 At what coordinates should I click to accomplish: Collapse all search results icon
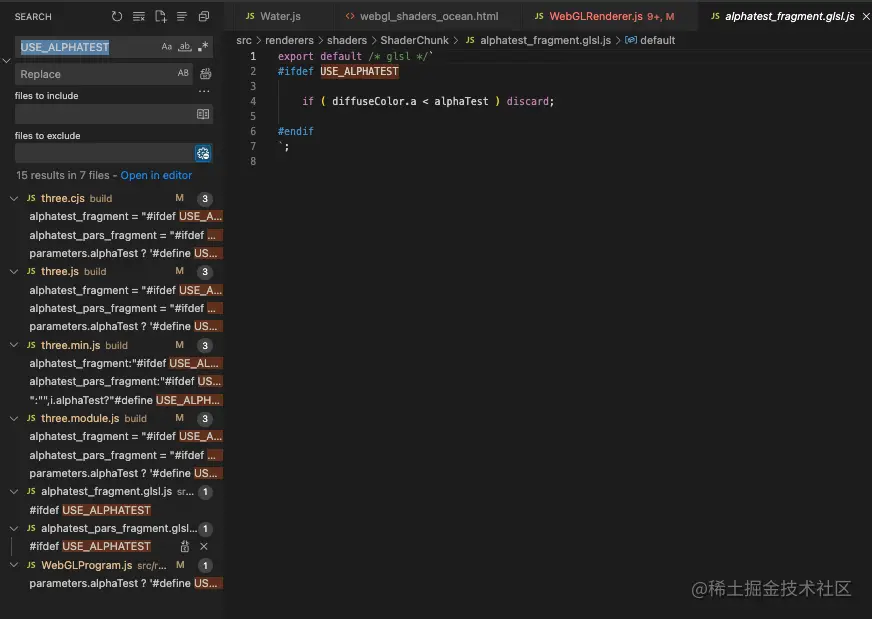pos(204,17)
